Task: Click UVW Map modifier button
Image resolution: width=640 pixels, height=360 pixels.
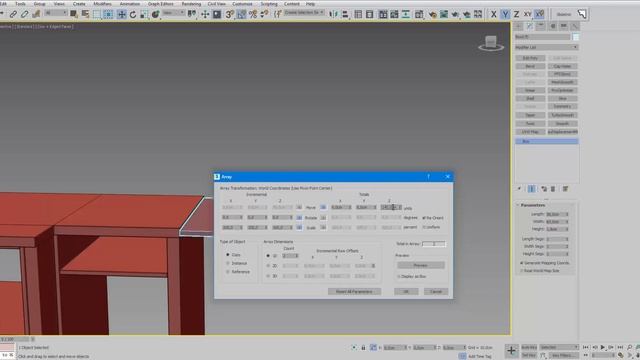Action: [x=530, y=132]
